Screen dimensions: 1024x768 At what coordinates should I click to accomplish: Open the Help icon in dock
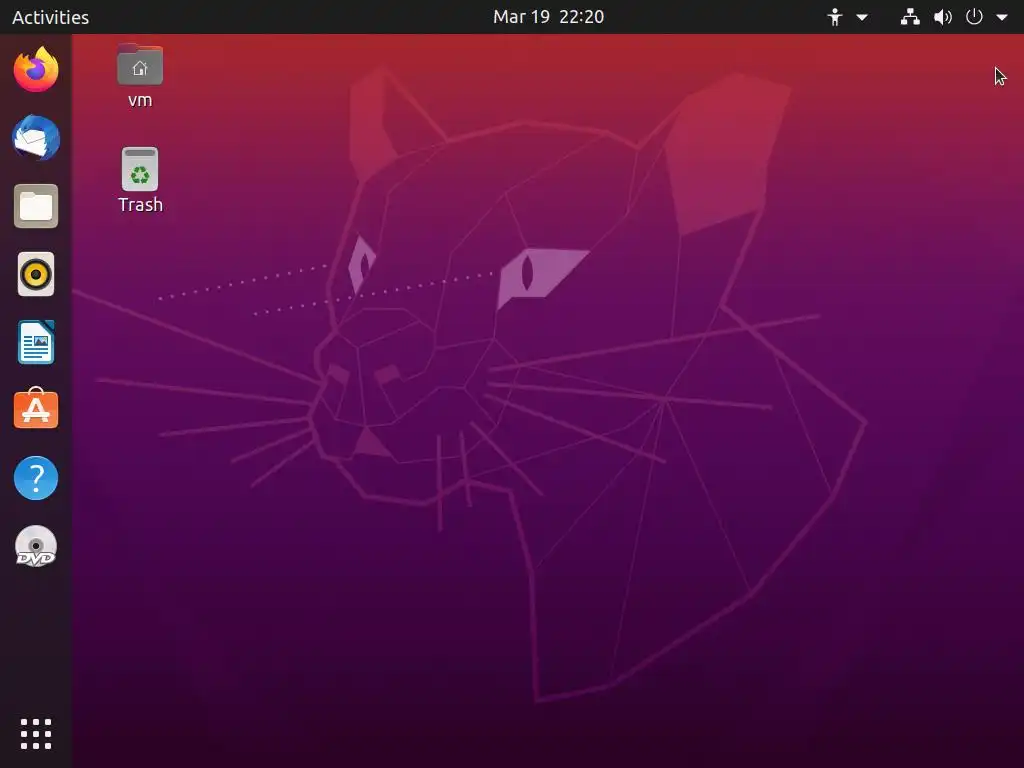36,478
